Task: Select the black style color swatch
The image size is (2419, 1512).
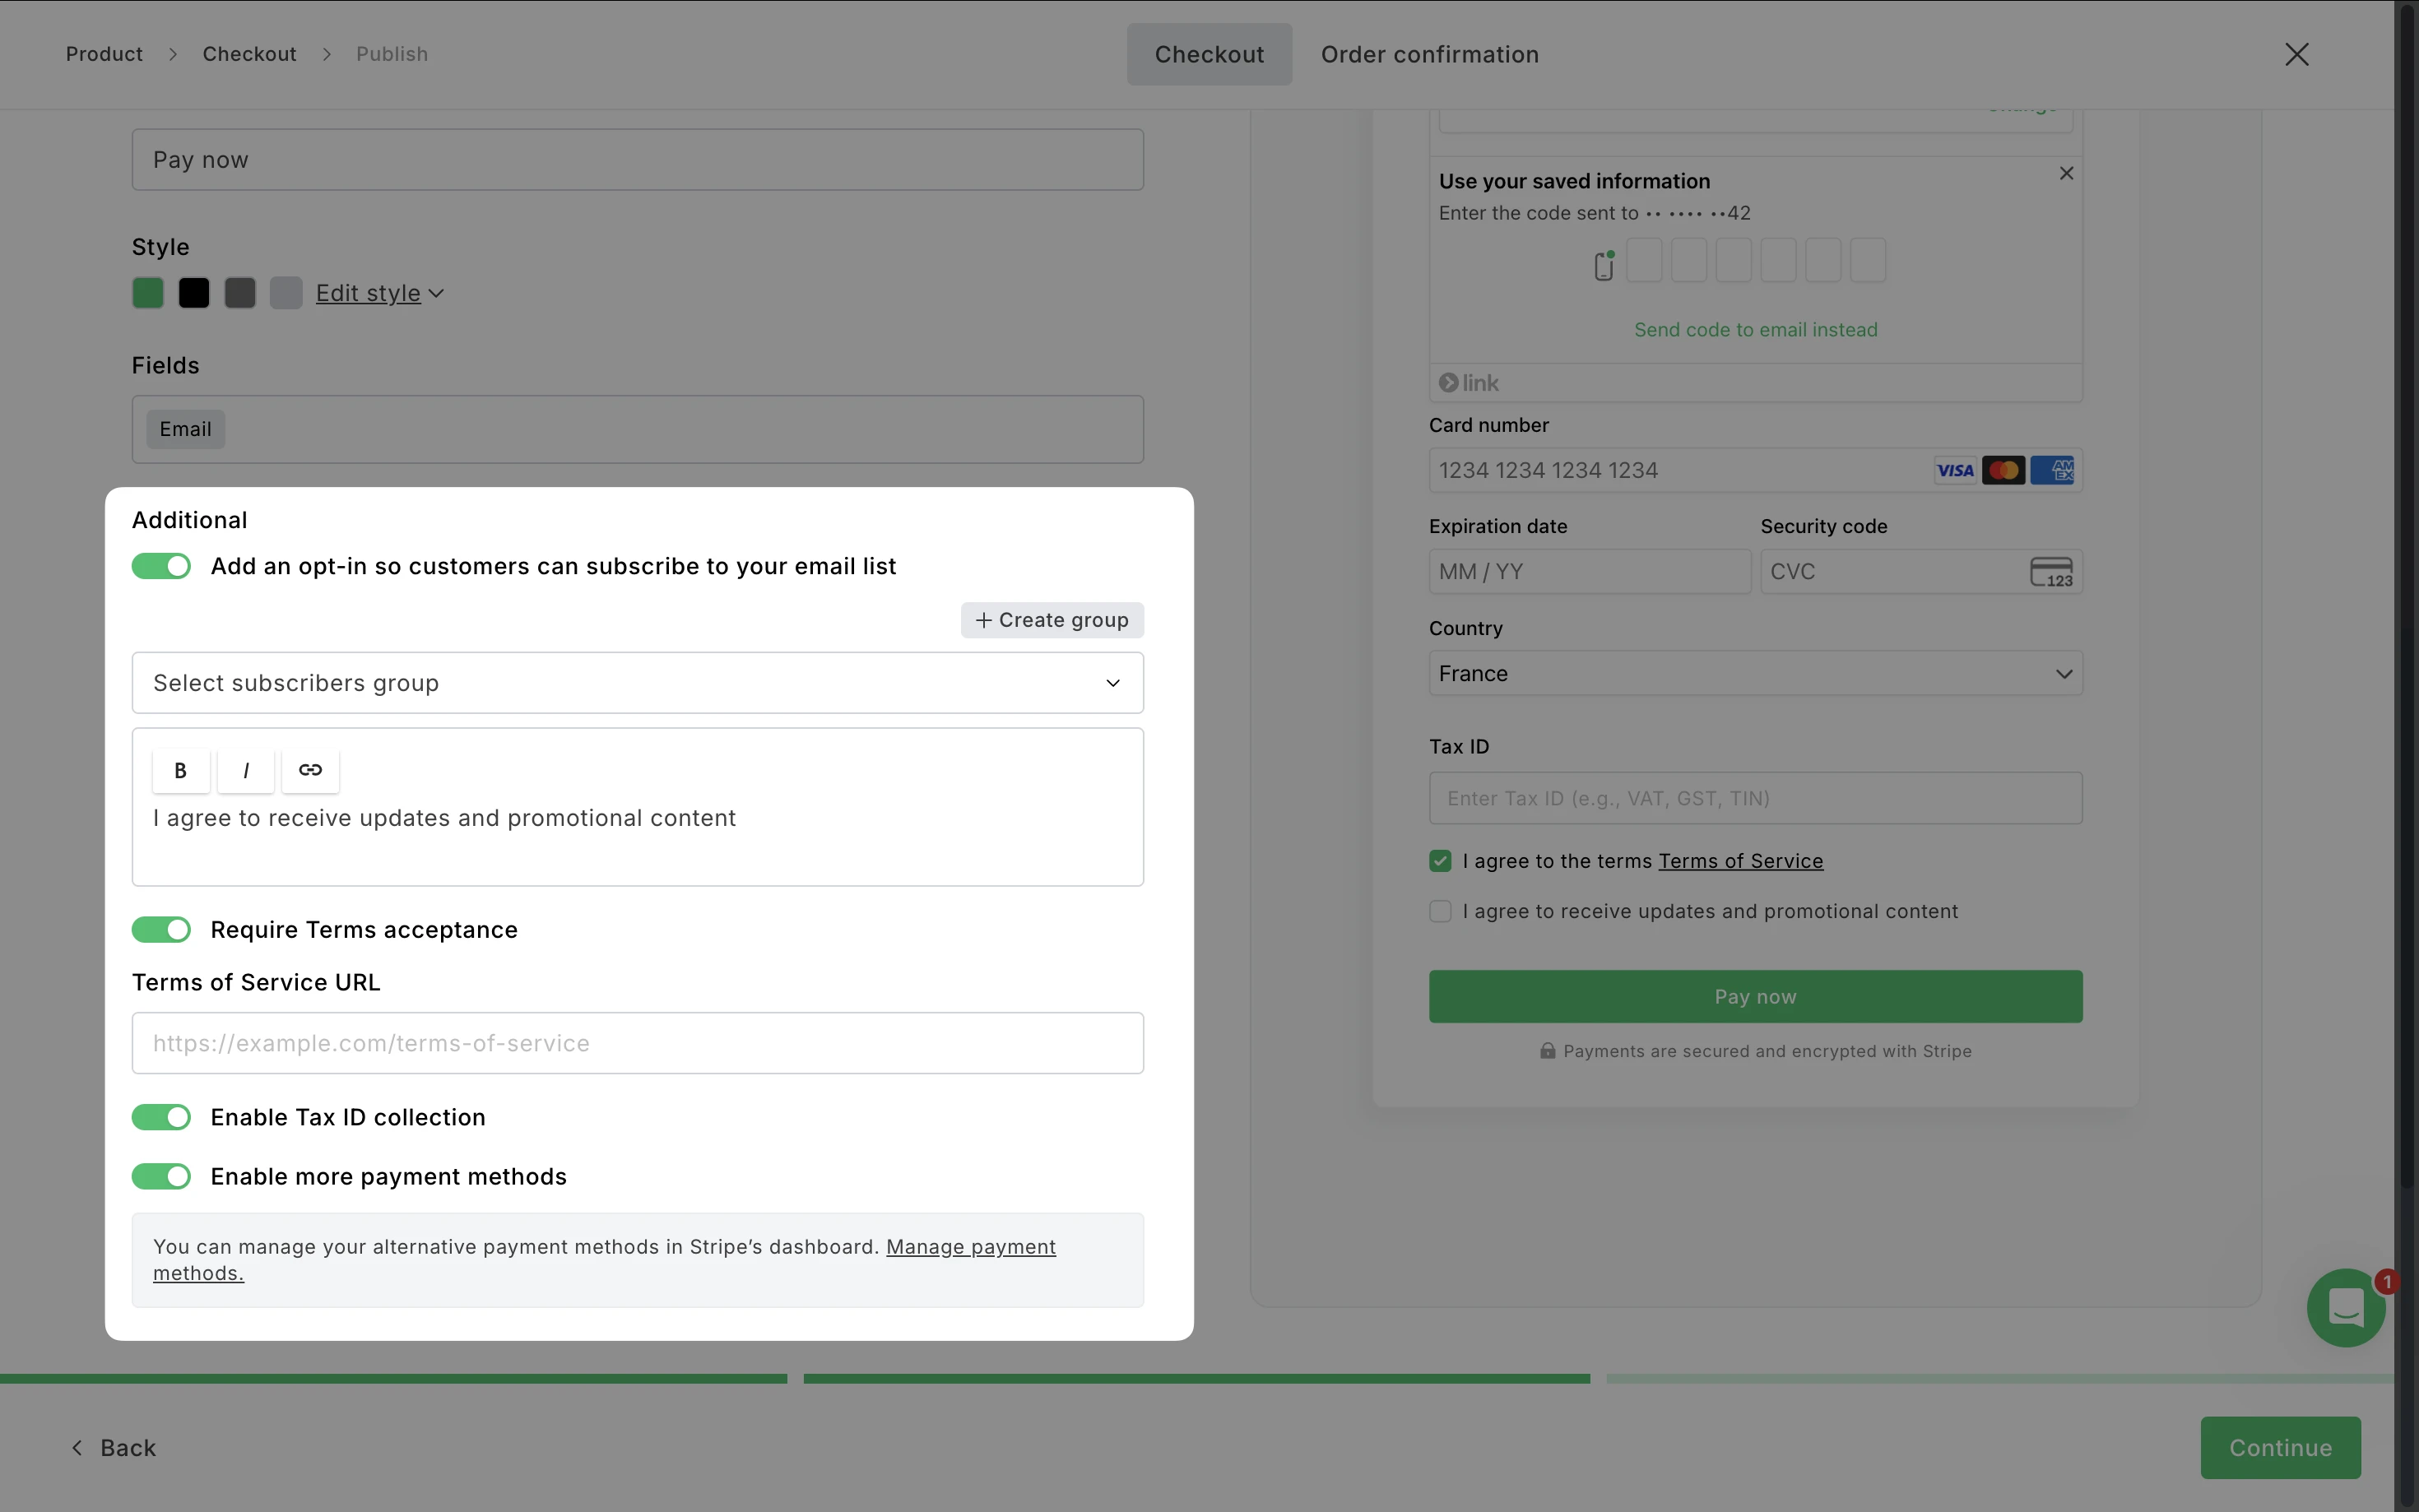Action: [x=194, y=293]
